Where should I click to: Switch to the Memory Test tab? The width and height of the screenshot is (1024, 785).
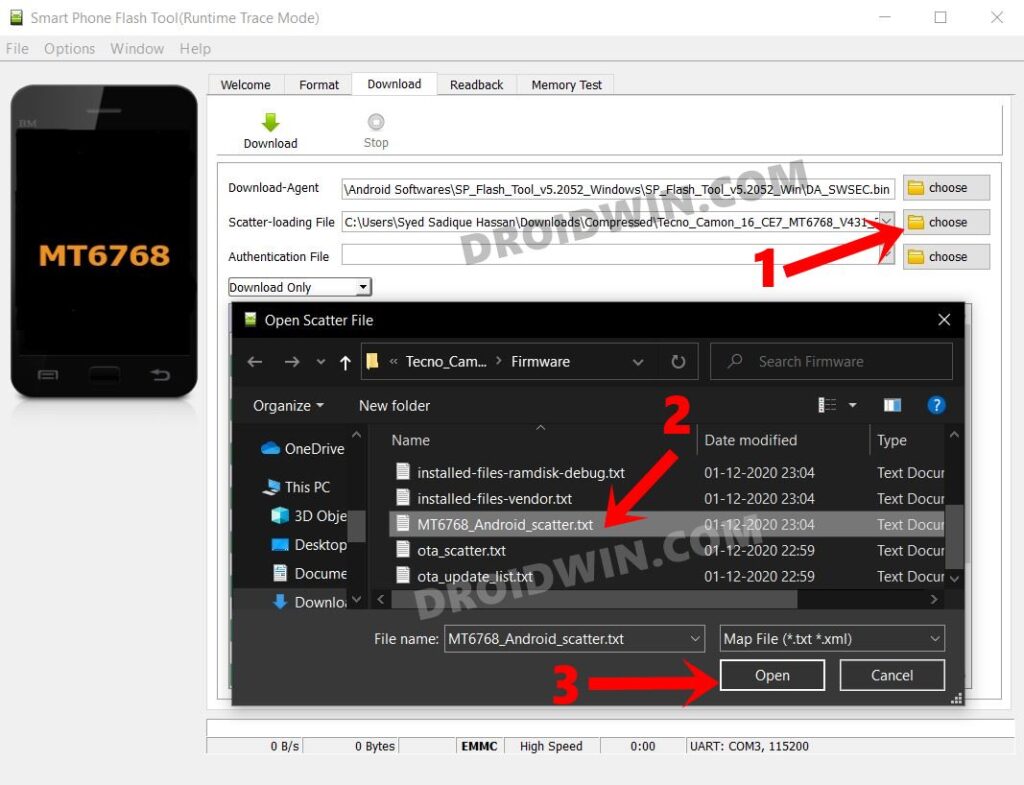pos(565,85)
